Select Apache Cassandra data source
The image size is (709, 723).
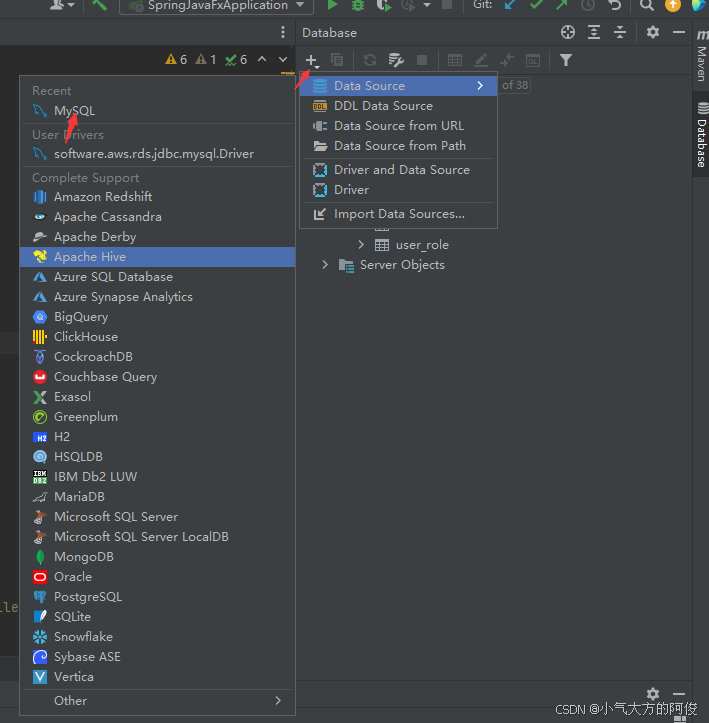[157, 217]
